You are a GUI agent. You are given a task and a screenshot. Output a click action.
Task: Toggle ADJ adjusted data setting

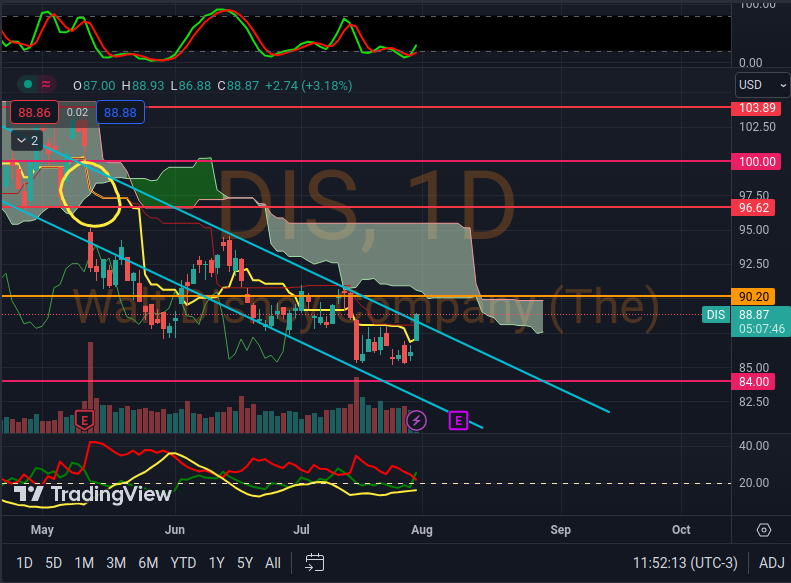pyautogui.click(x=771, y=562)
